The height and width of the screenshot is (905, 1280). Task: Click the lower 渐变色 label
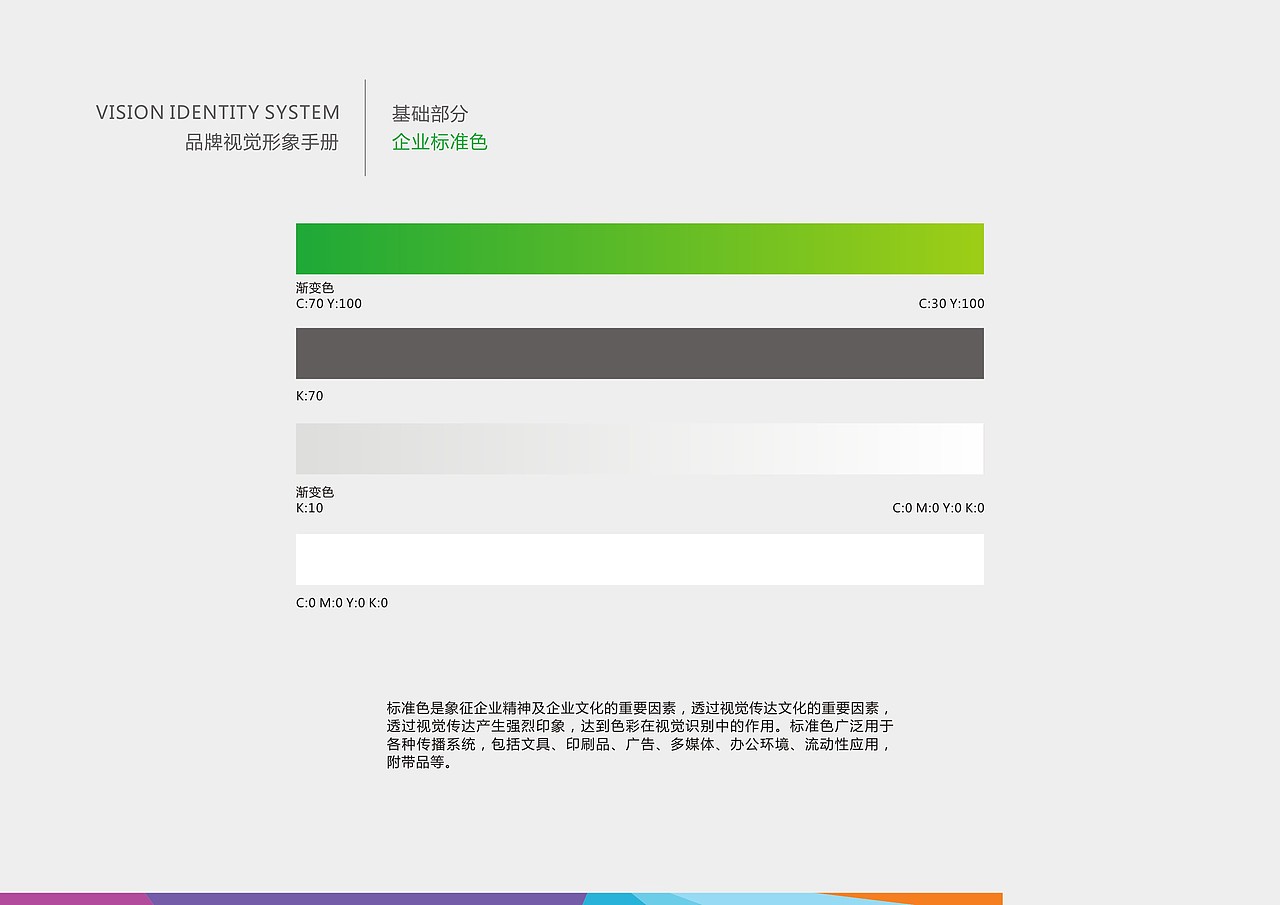tap(315, 492)
